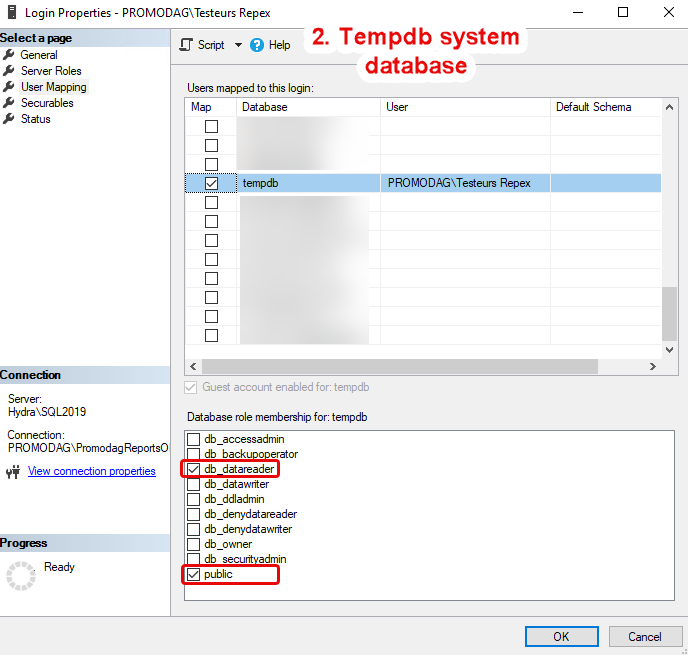The width and height of the screenshot is (689, 656).
Task: Select the tempdb database cell
Action: coord(308,183)
